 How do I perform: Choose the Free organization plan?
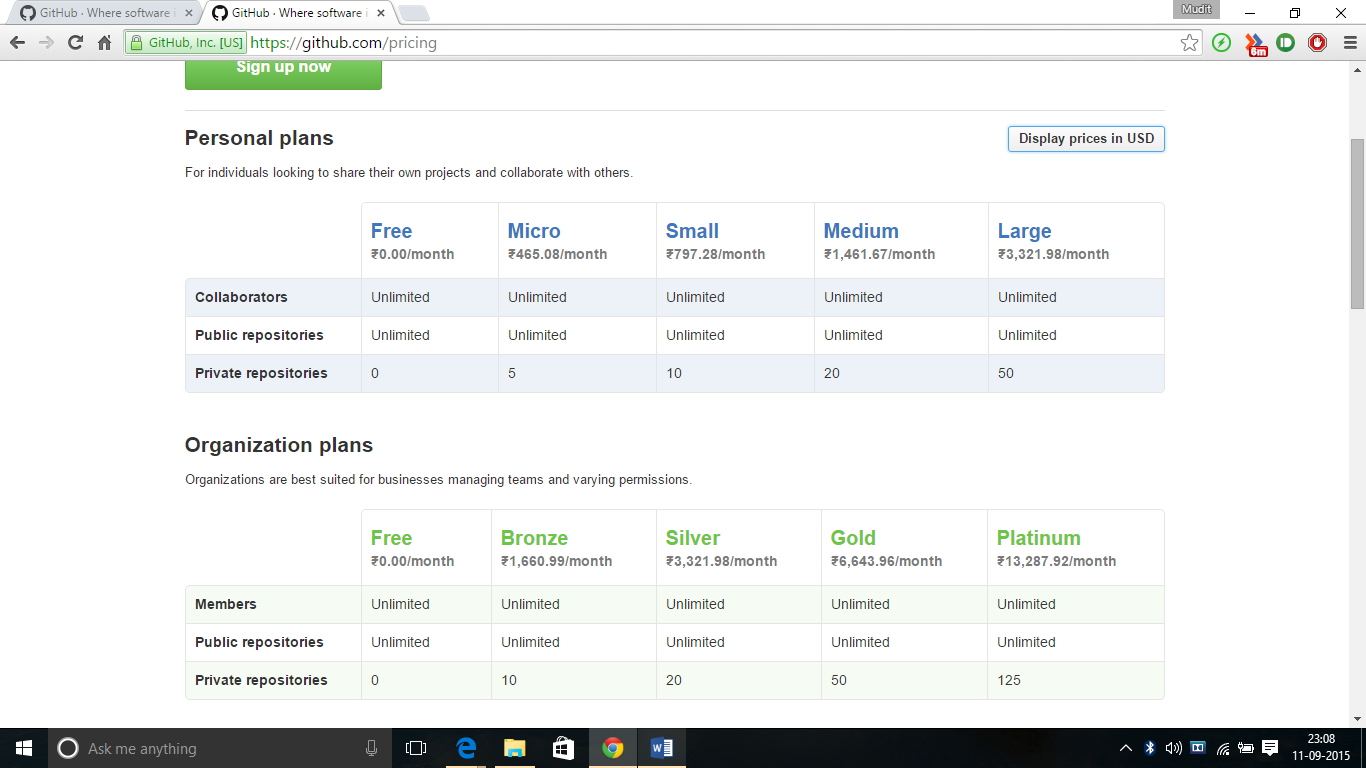[391, 538]
